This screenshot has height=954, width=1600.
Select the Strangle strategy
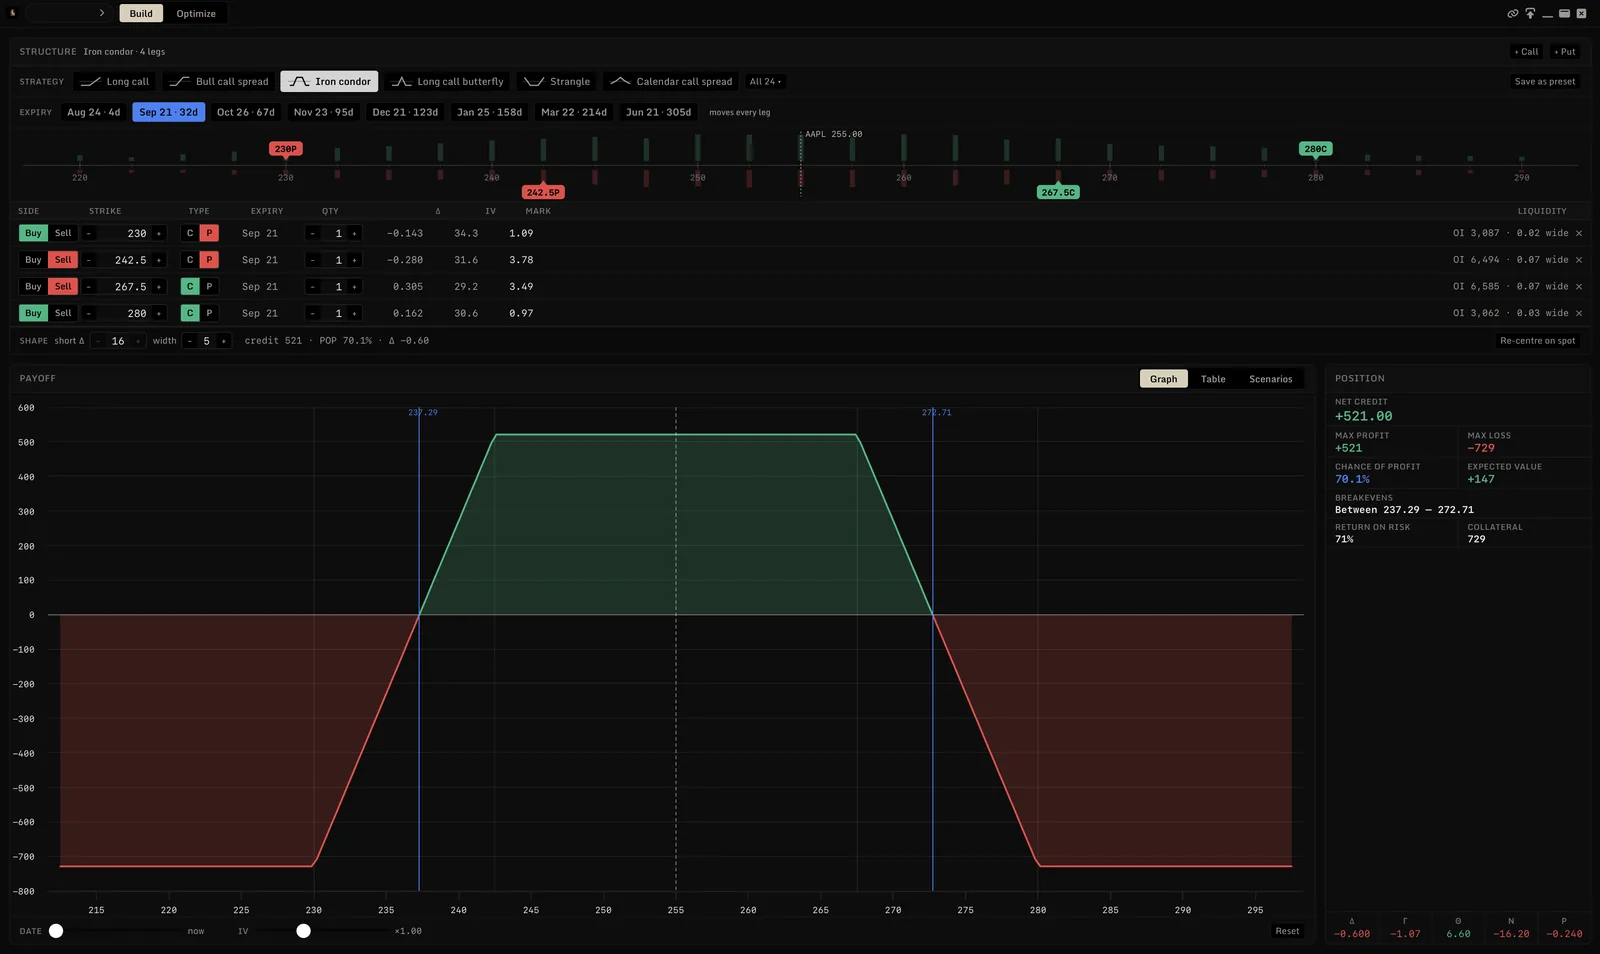(x=557, y=82)
